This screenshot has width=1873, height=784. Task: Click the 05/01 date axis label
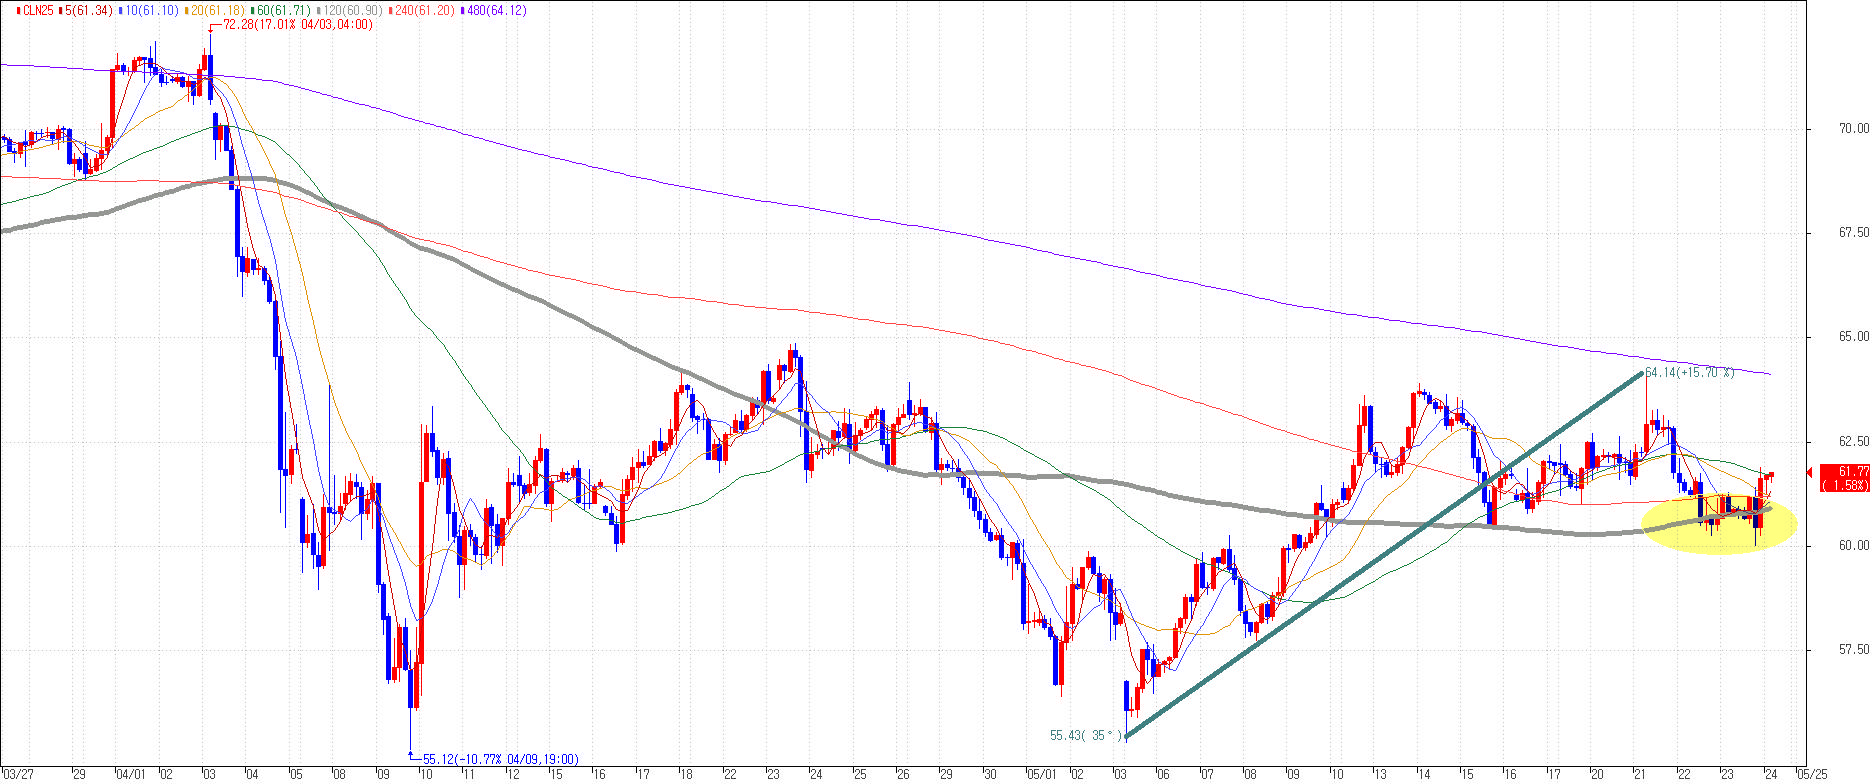[x=1043, y=774]
